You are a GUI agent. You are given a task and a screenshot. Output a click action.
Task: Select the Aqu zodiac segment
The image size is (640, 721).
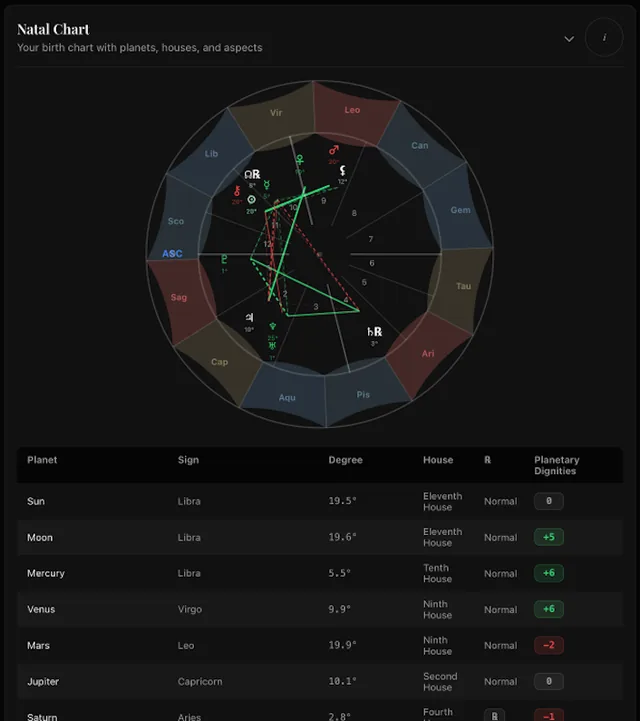[x=287, y=397]
